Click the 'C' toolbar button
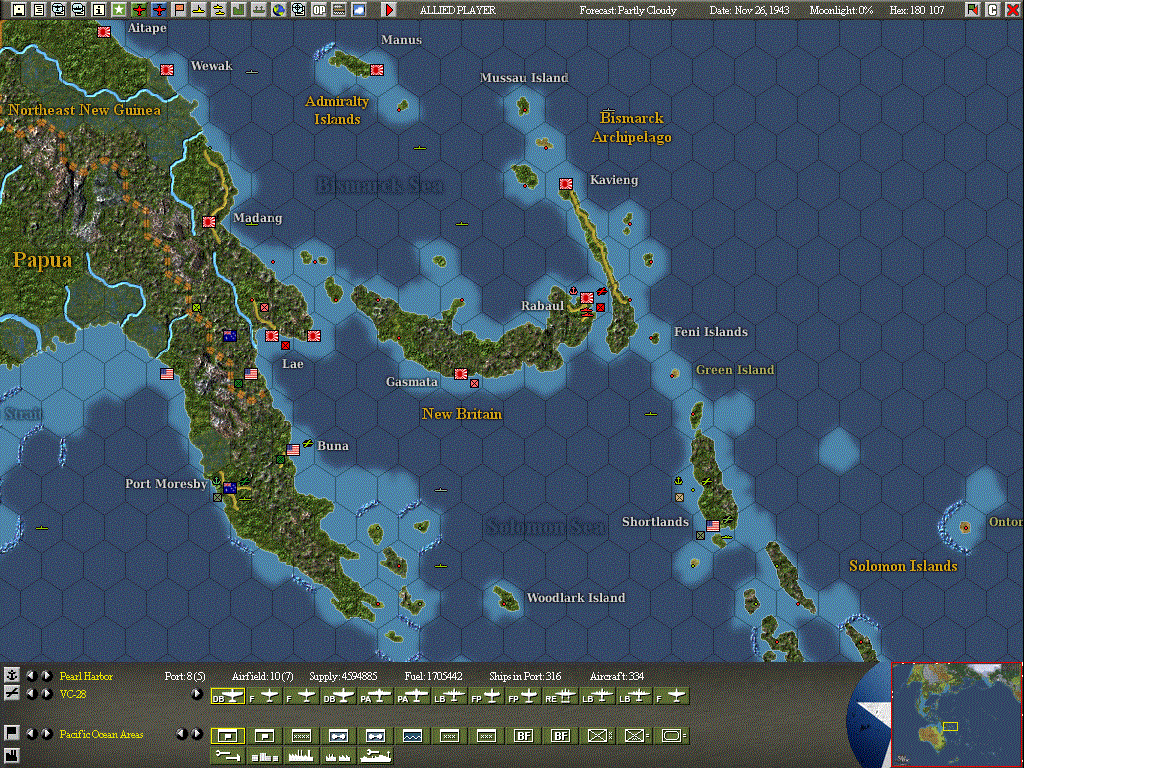This screenshot has height=768, width=1152. pos(993,10)
